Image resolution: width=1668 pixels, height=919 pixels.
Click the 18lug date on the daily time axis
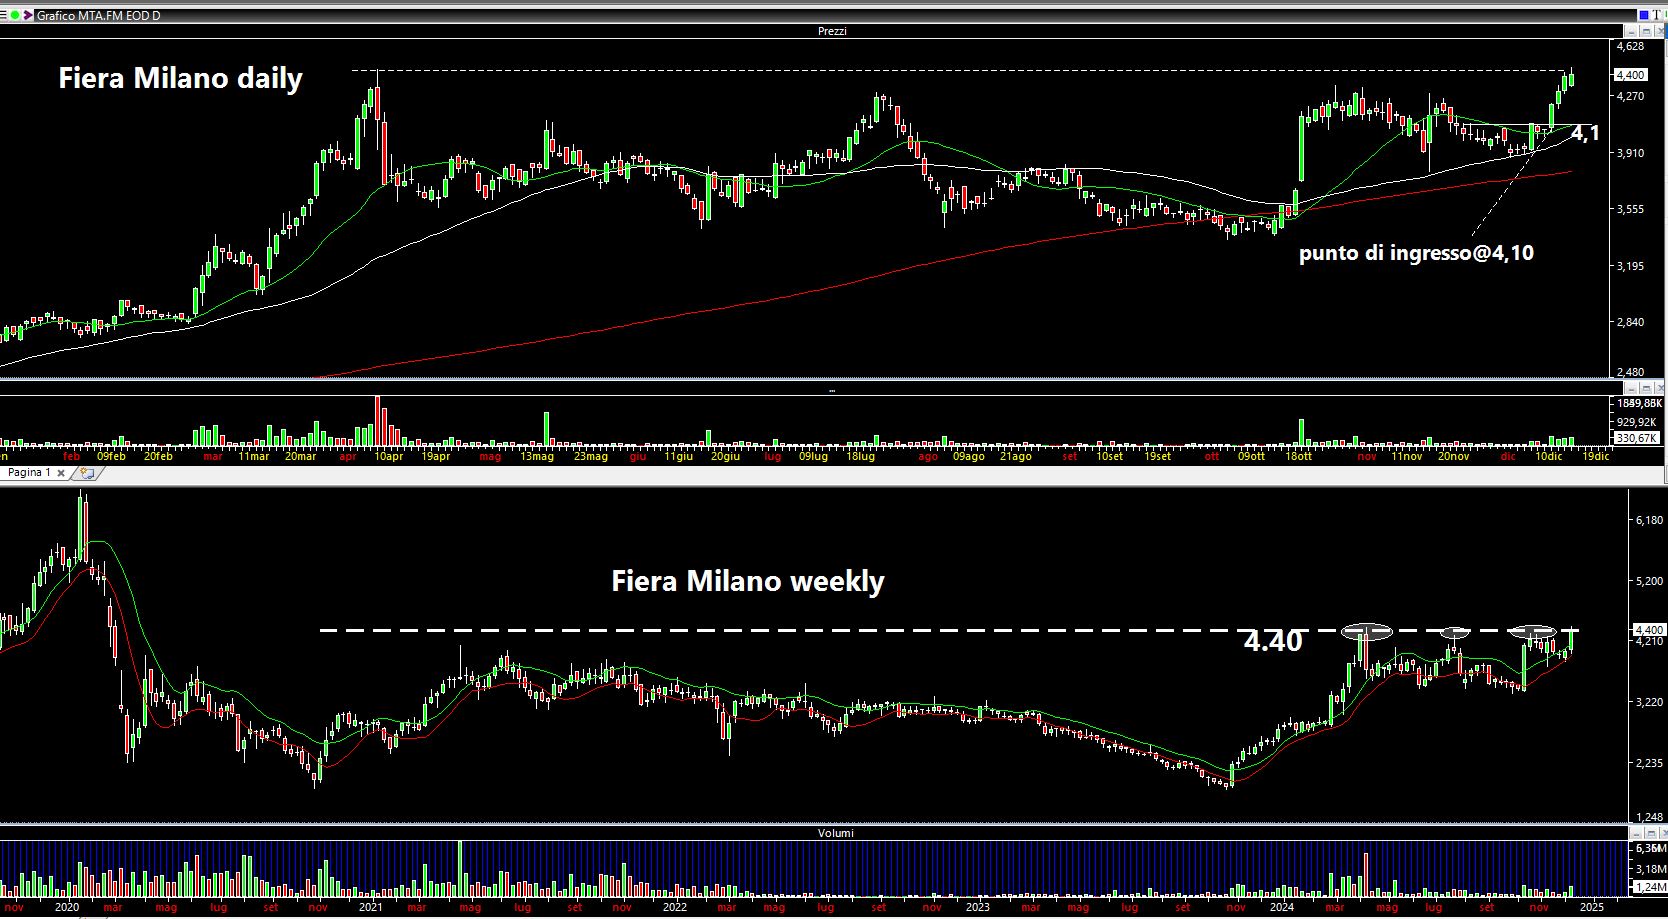click(860, 456)
